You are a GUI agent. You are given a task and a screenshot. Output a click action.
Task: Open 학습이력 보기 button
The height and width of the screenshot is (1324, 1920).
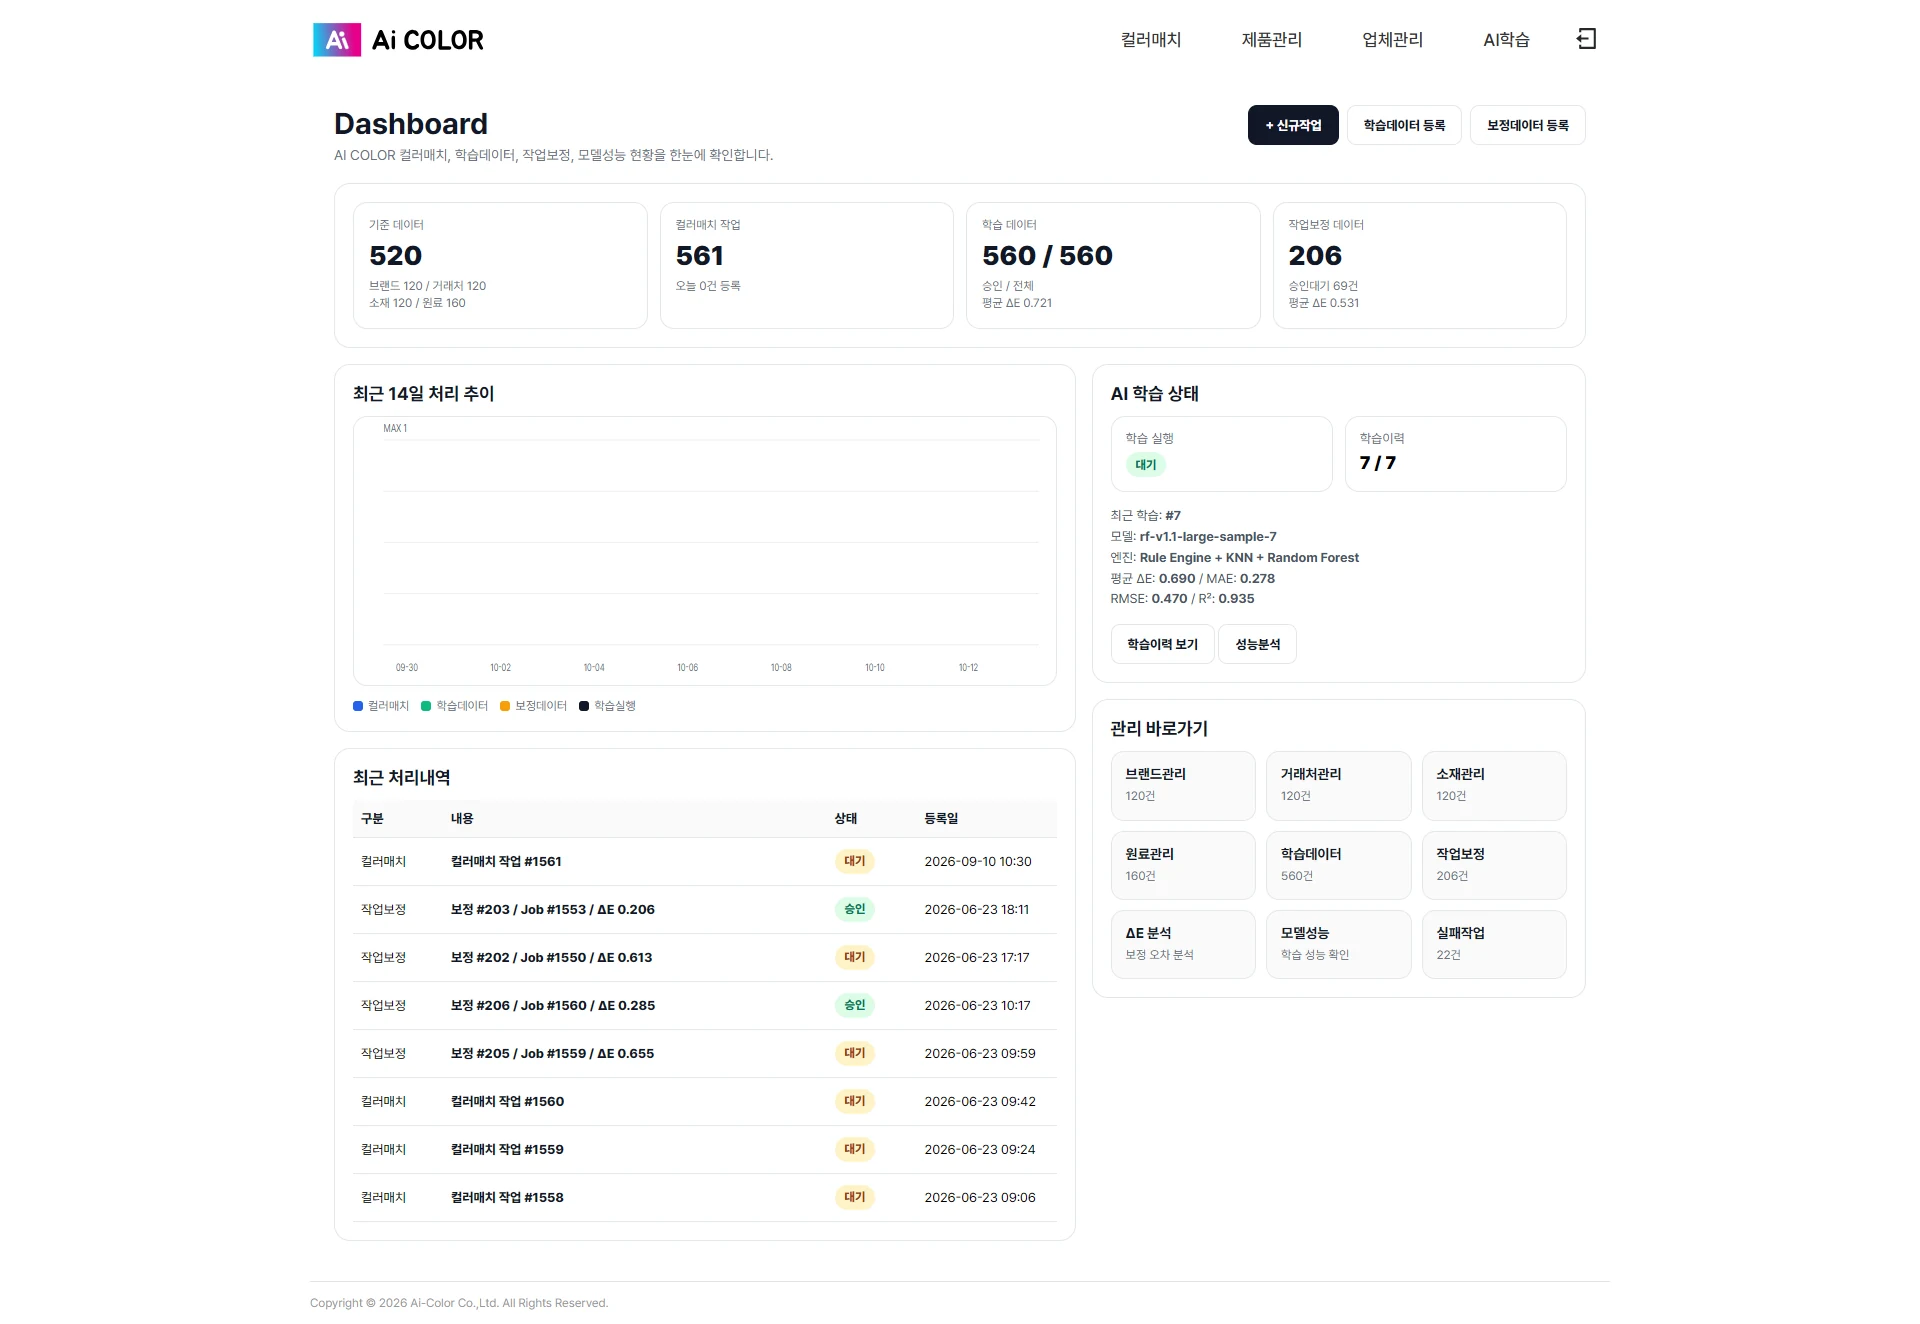[1162, 644]
